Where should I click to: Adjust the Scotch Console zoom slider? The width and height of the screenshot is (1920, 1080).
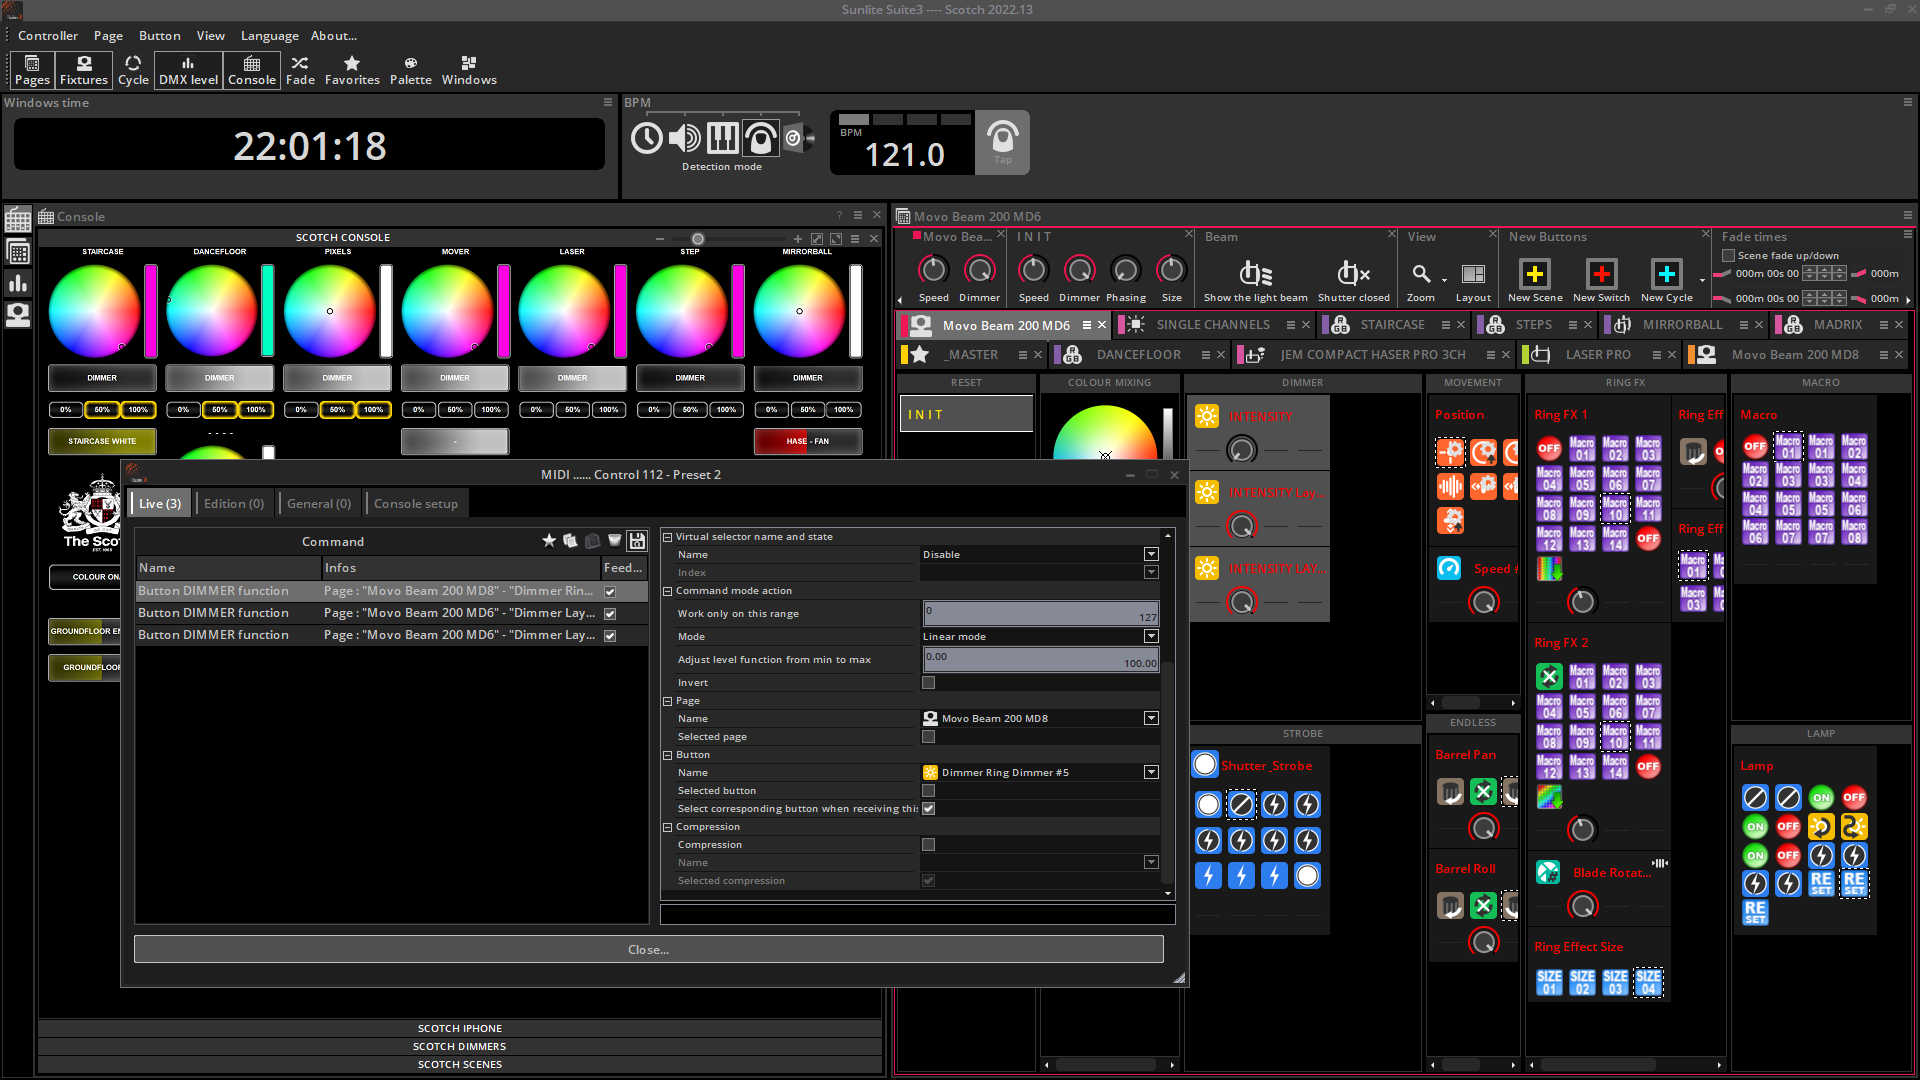pos(698,239)
